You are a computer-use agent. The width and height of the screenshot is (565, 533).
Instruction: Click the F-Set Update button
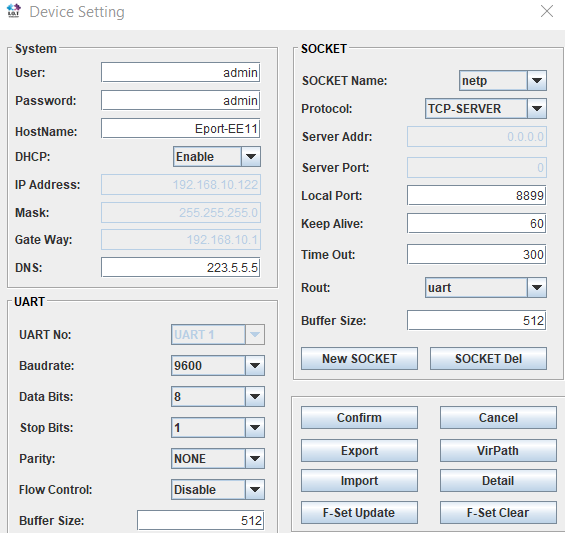[359, 512]
